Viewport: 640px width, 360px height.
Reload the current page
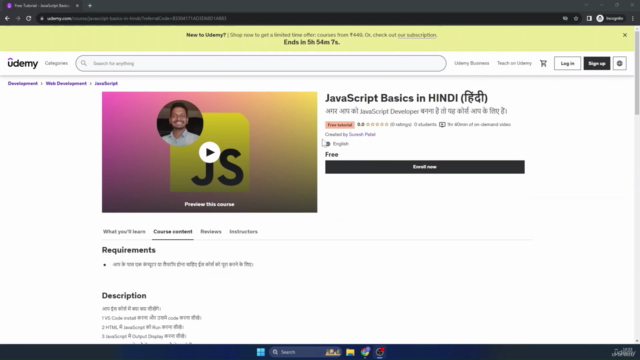click(x=29, y=18)
